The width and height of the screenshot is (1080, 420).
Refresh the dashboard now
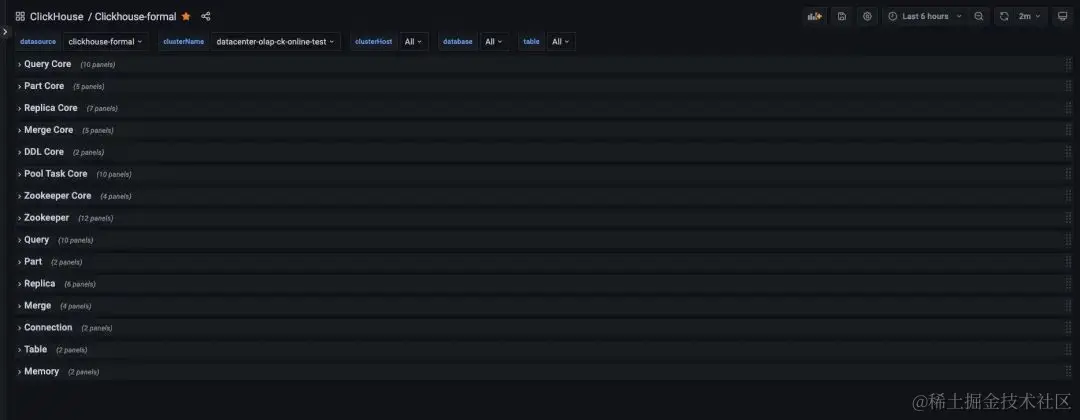[1004, 16]
